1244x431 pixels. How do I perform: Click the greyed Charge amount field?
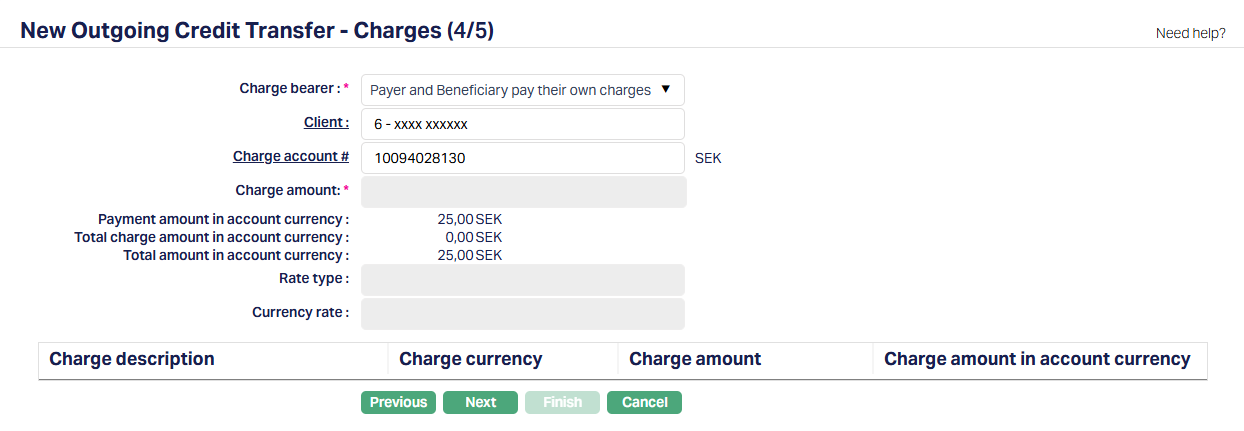point(523,192)
